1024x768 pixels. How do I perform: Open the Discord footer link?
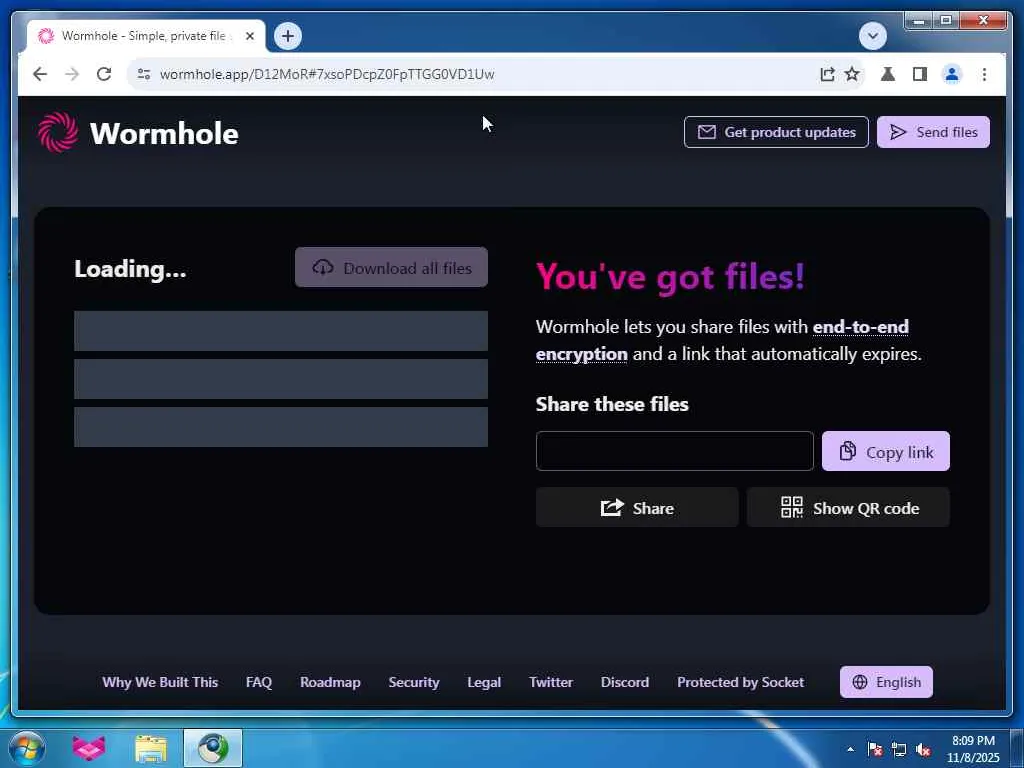(x=624, y=682)
